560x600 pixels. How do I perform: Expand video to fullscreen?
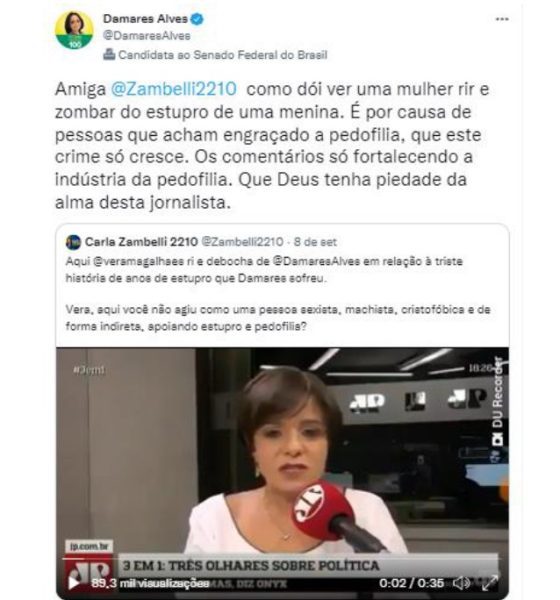coord(490,583)
